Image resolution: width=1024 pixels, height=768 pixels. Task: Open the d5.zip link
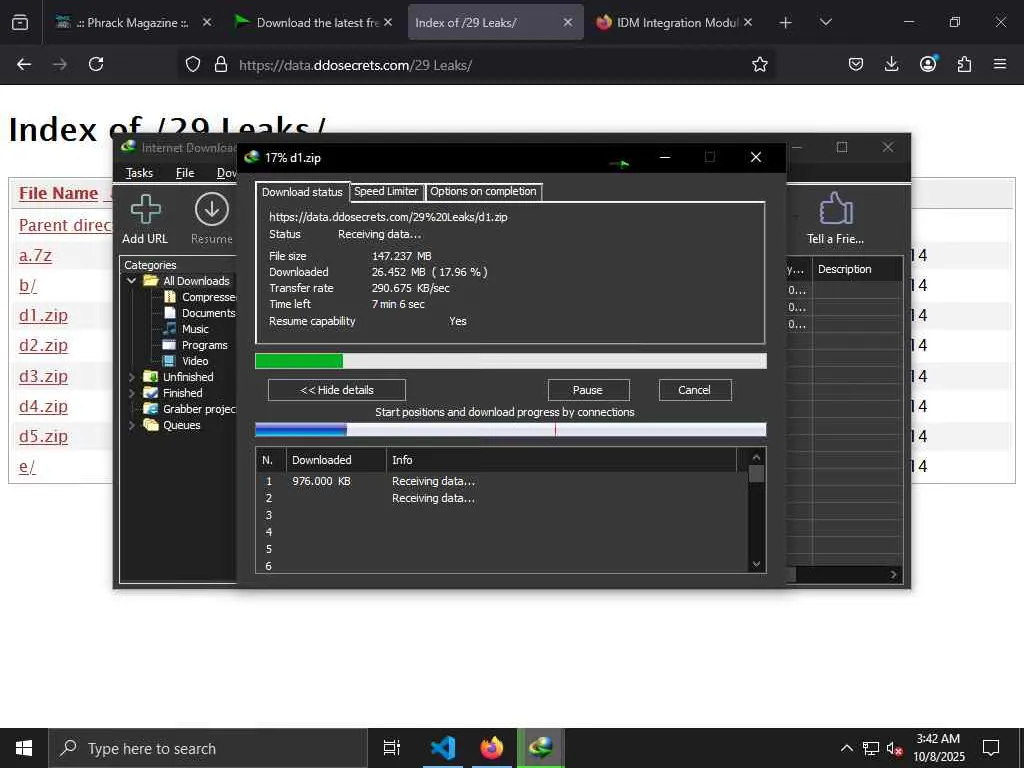pos(43,436)
